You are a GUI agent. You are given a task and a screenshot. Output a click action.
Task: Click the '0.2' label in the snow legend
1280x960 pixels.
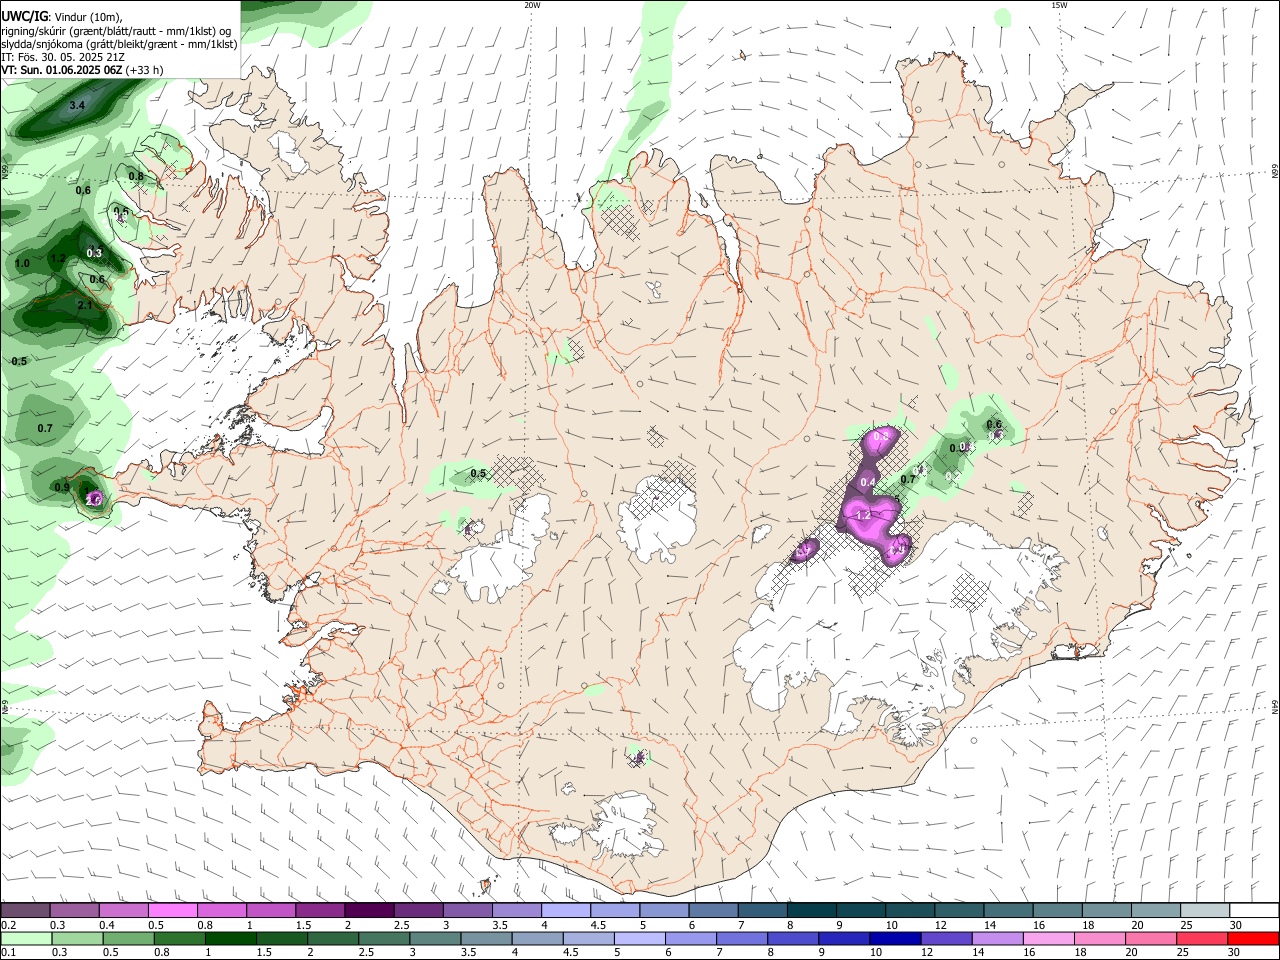coord(9,925)
